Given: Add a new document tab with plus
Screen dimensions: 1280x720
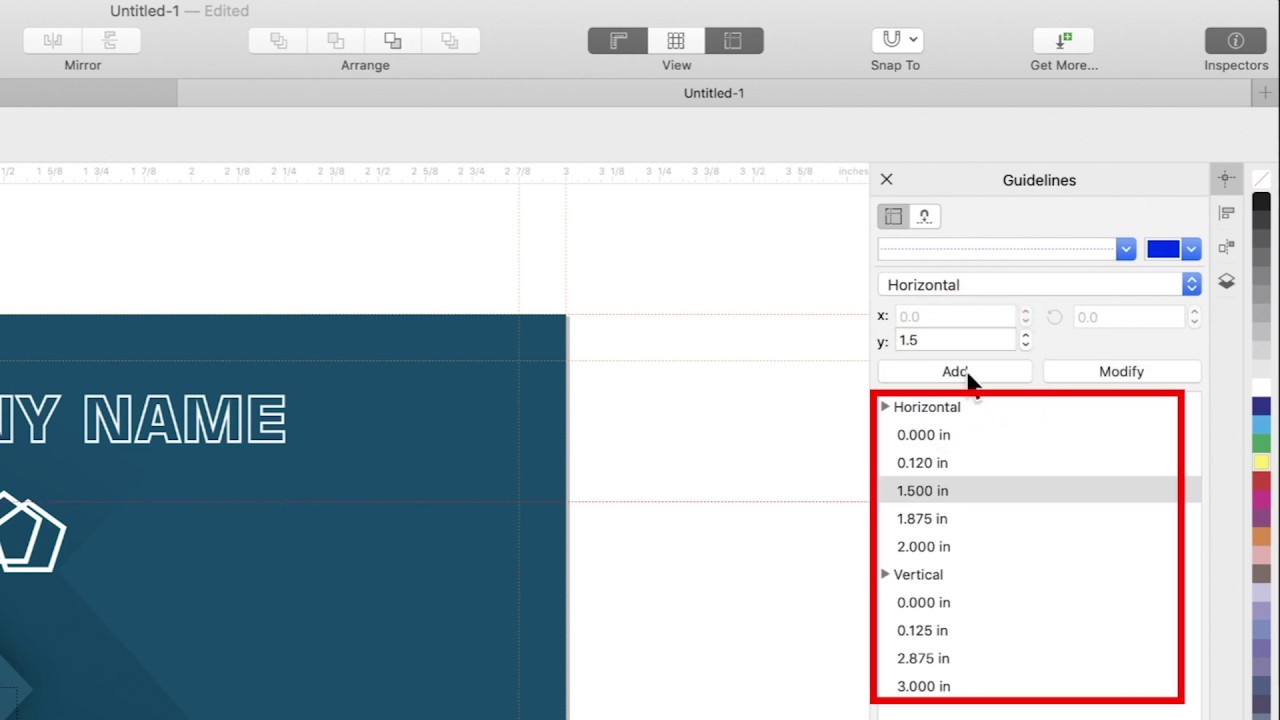Looking at the screenshot, I should 1265,93.
